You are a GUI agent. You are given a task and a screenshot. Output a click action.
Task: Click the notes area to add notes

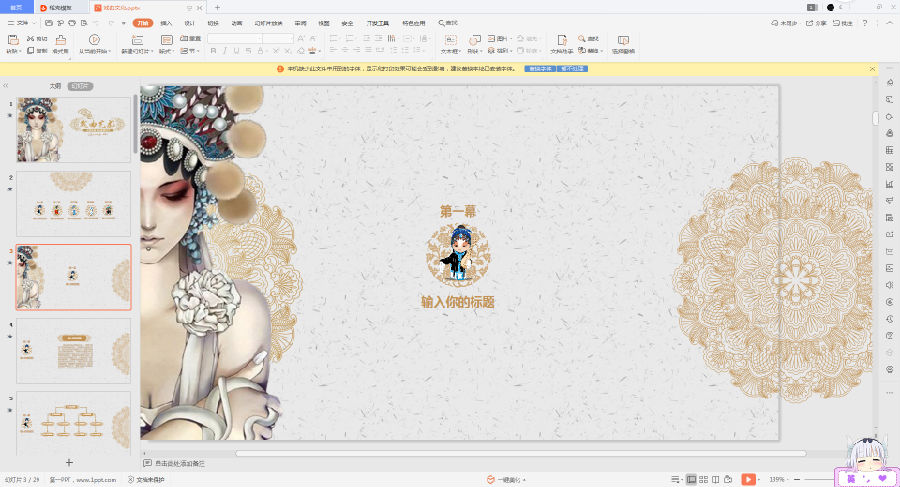(180, 463)
